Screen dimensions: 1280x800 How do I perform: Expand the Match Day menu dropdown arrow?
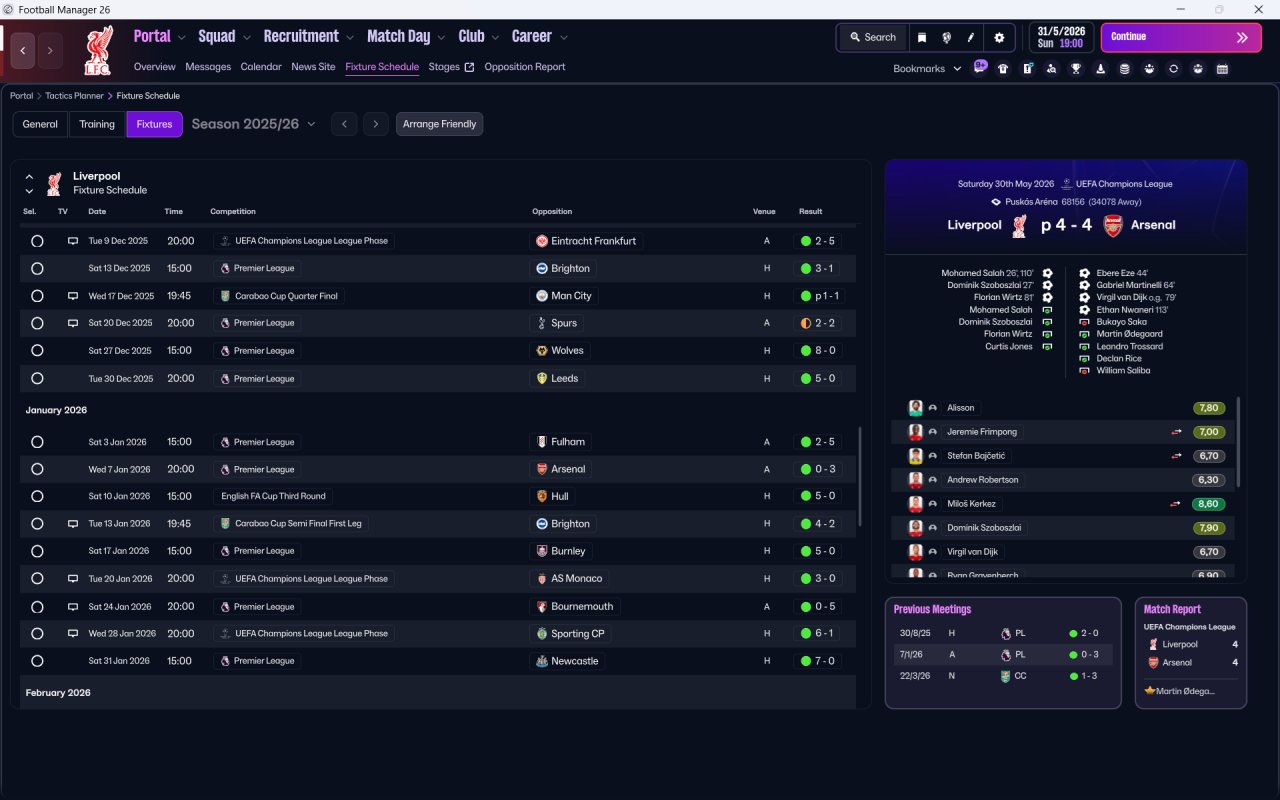click(x=441, y=38)
